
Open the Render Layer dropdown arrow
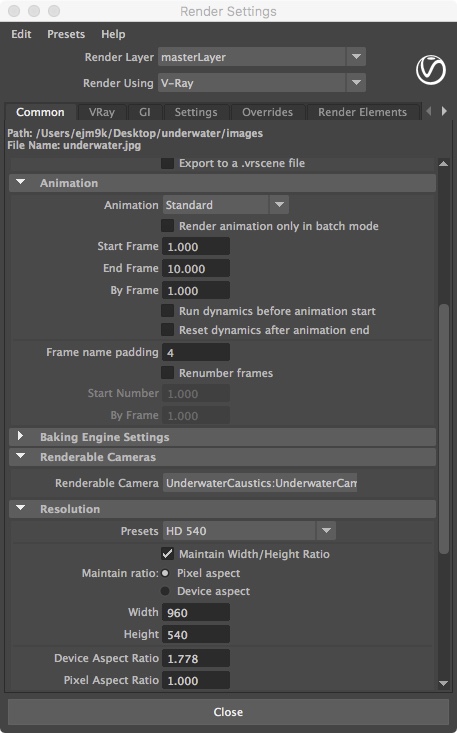(x=356, y=57)
